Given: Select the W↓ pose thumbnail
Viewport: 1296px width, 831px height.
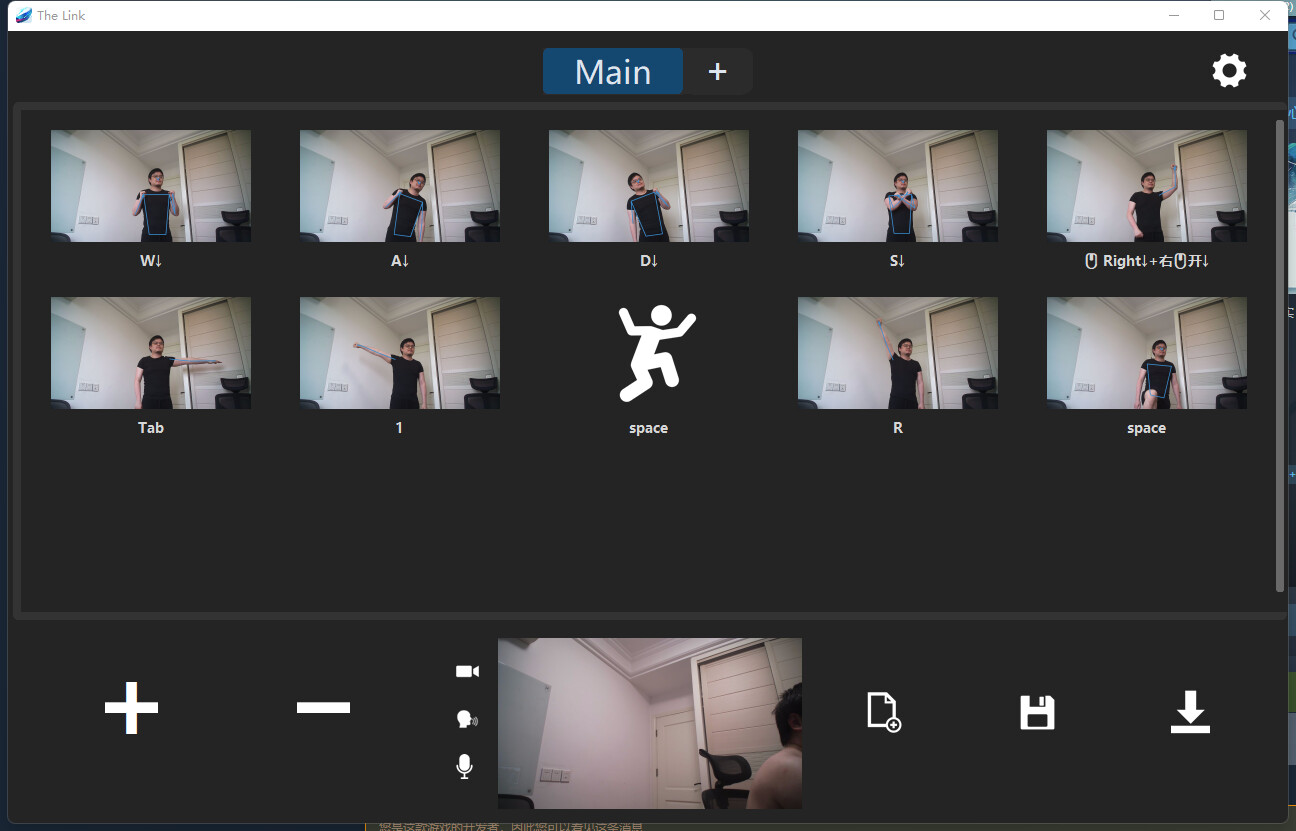Looking at the screenshot, I should pos(150,185).
